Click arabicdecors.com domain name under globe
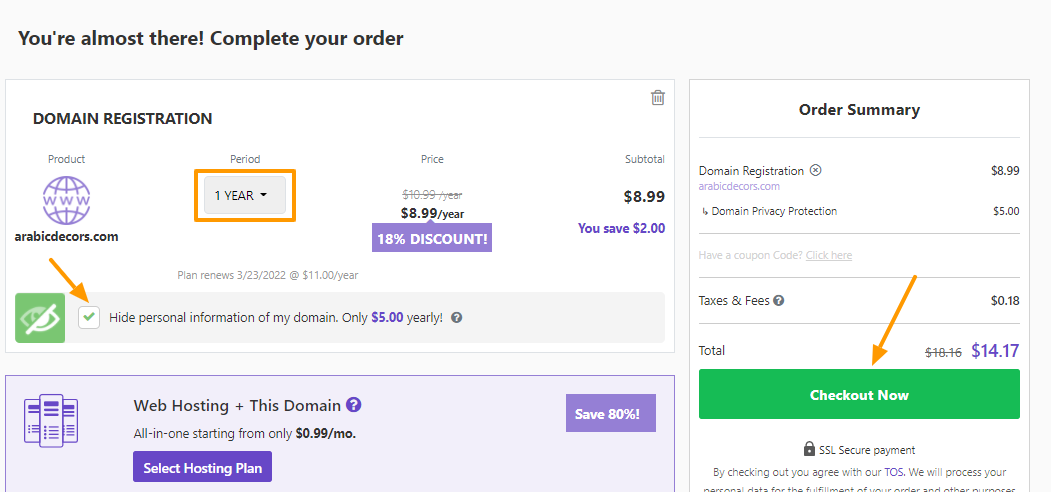The image size is (1051, 492). pyautogui.click(x=66, y=237)
